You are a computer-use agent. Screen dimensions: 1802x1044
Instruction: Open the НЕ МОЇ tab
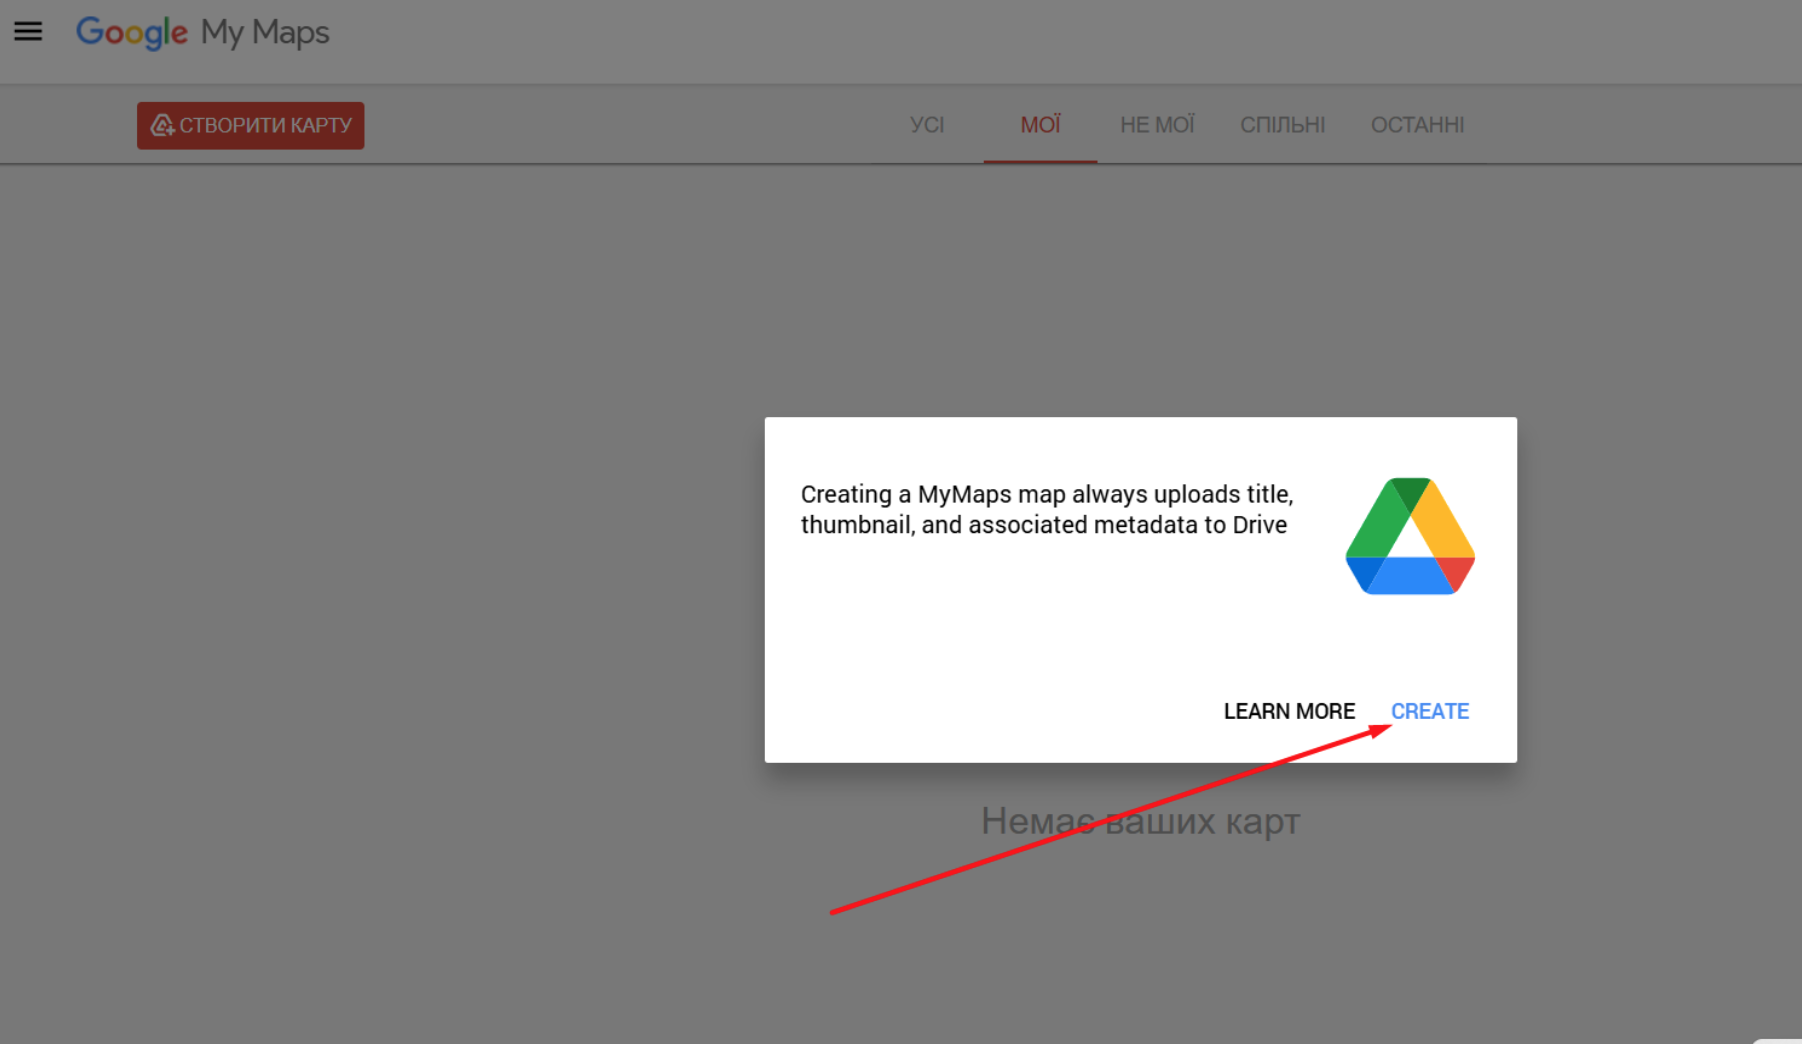[x=1157, y=125]
